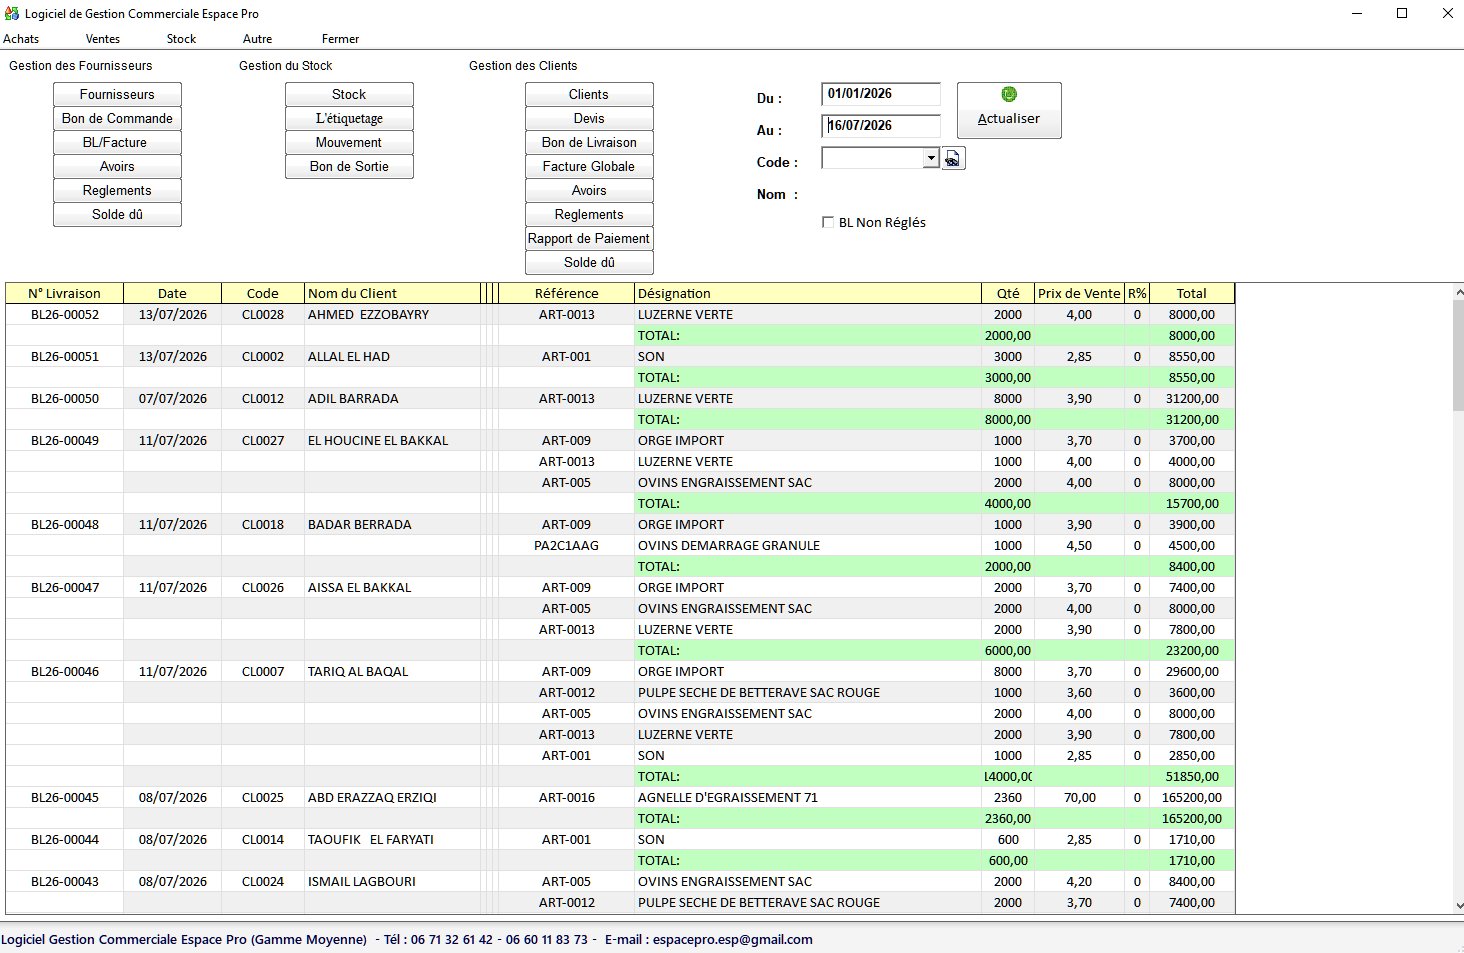This screenshot has height=953, width=1464.
Task: Enable the BL Non Réglés checkbox
Action: [x=828, y=222]
